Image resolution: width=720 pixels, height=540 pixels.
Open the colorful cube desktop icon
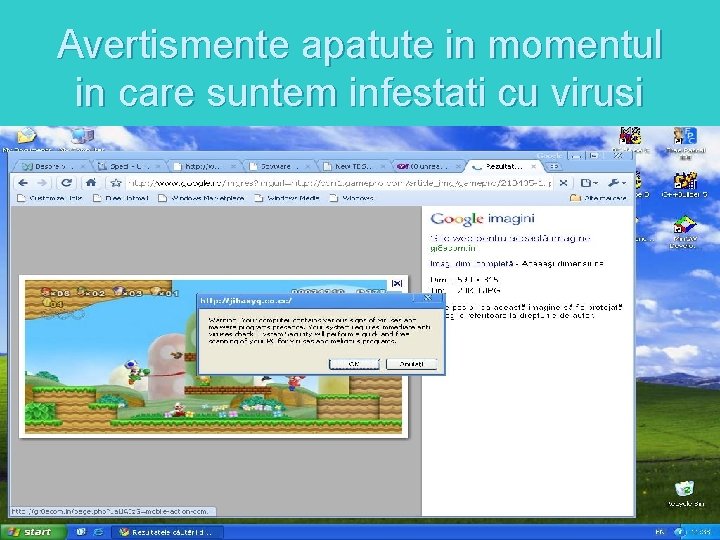point(685,232)
